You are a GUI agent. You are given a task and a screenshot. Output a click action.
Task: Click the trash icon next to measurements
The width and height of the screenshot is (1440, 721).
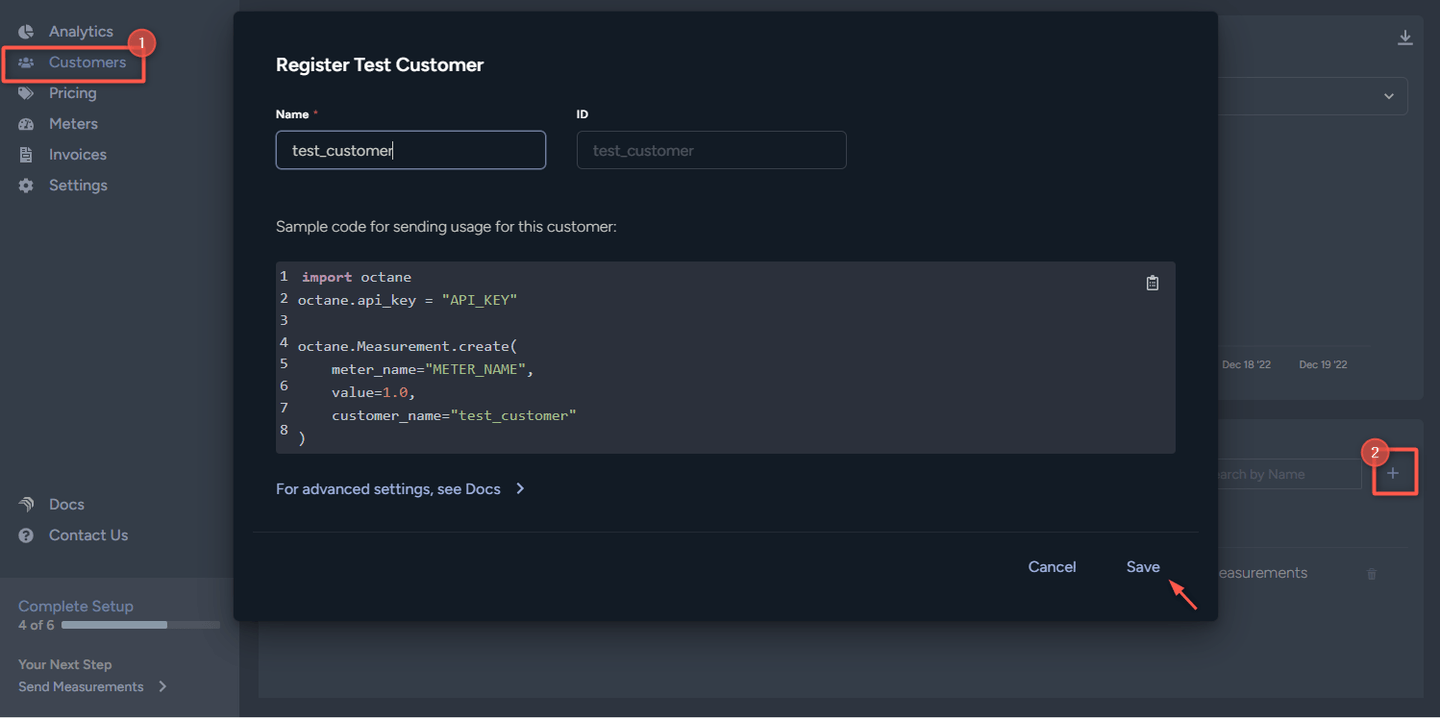pyautogui.click(x=1371, y=573)
